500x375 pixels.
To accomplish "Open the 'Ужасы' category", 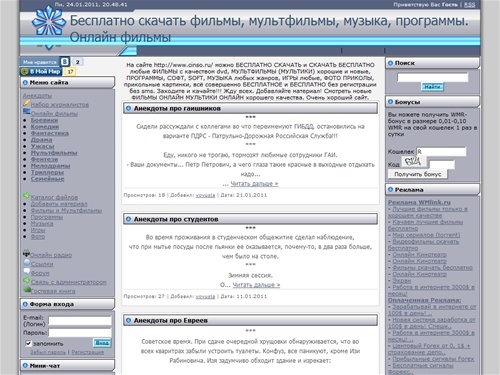I will pyautogui.click(x=42, y=146).
